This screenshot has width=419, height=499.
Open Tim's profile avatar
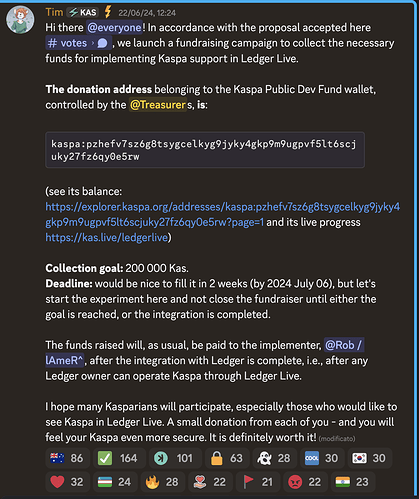20,20
